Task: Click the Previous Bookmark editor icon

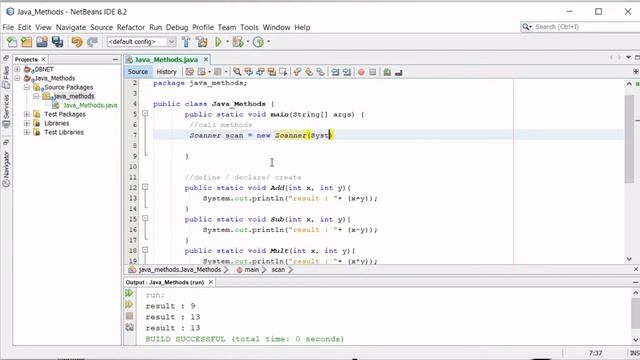Action: 297,72
